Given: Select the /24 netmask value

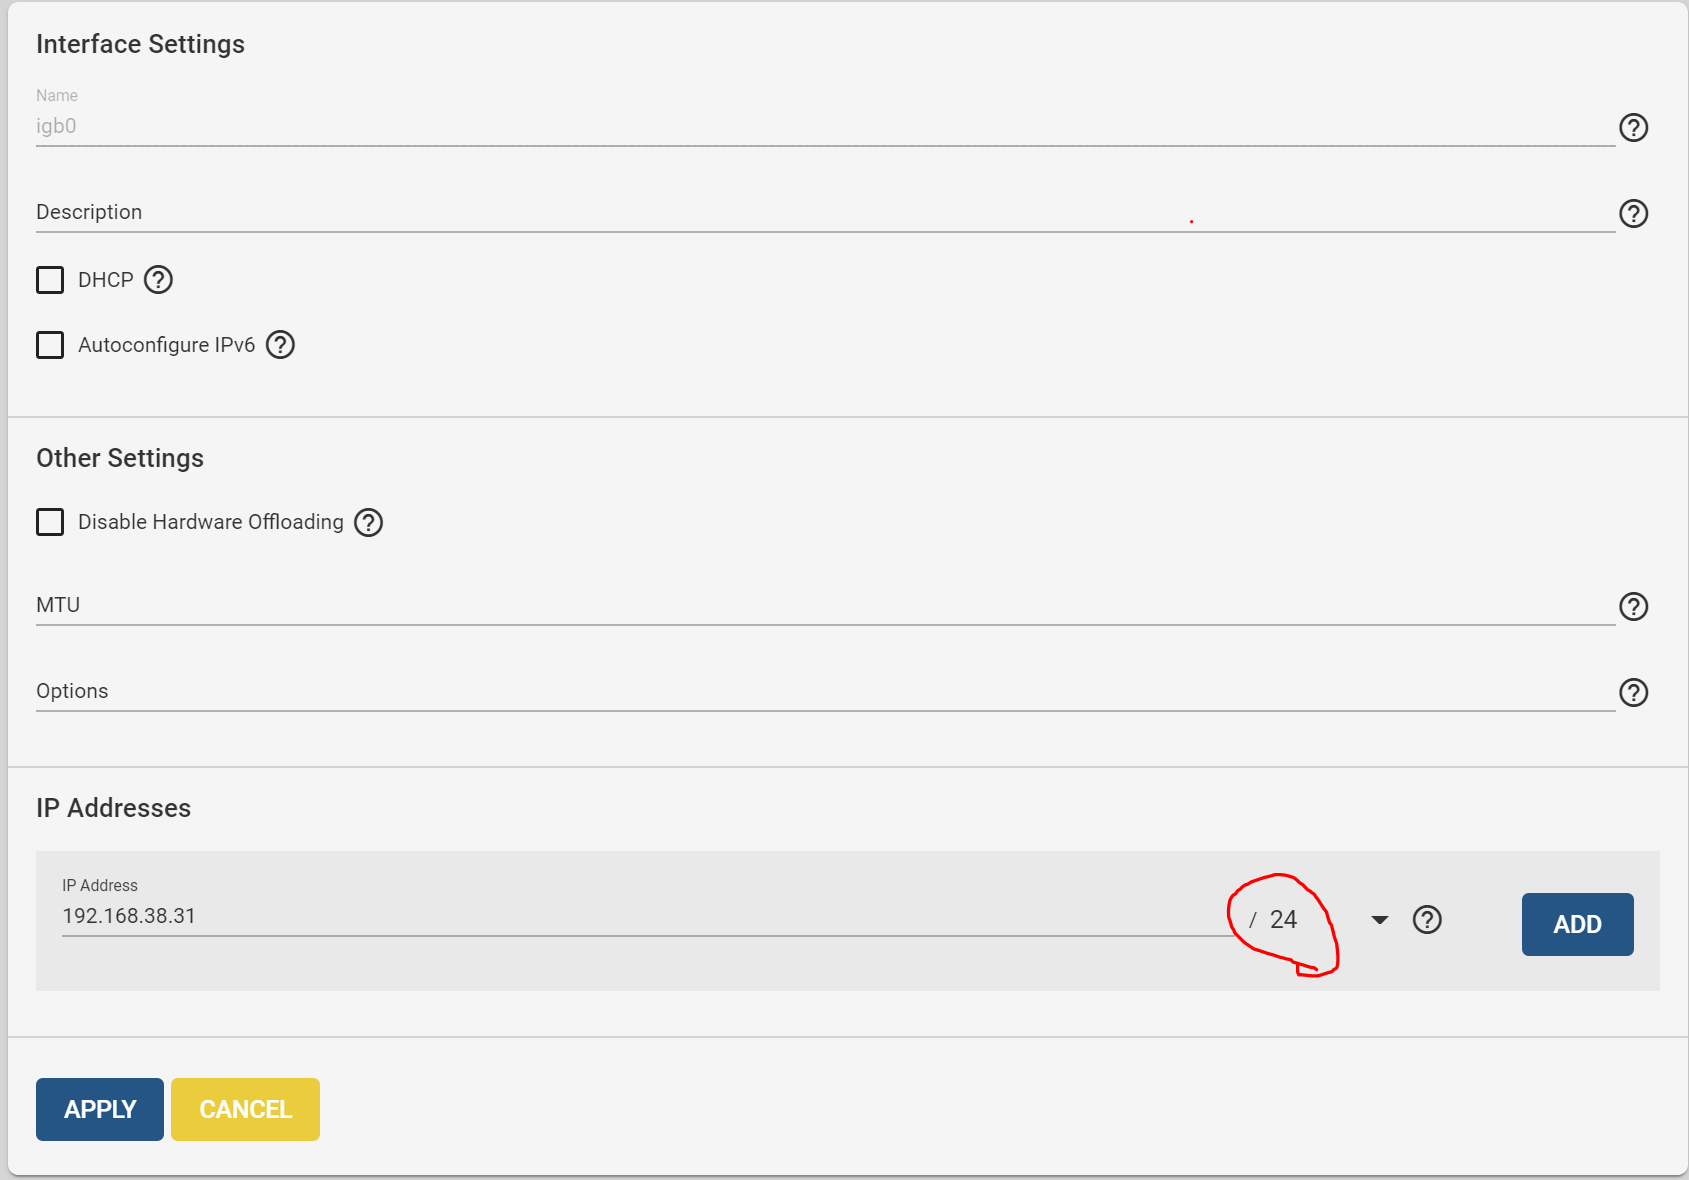Looking at the screenshot, I should click(1283, 919).
